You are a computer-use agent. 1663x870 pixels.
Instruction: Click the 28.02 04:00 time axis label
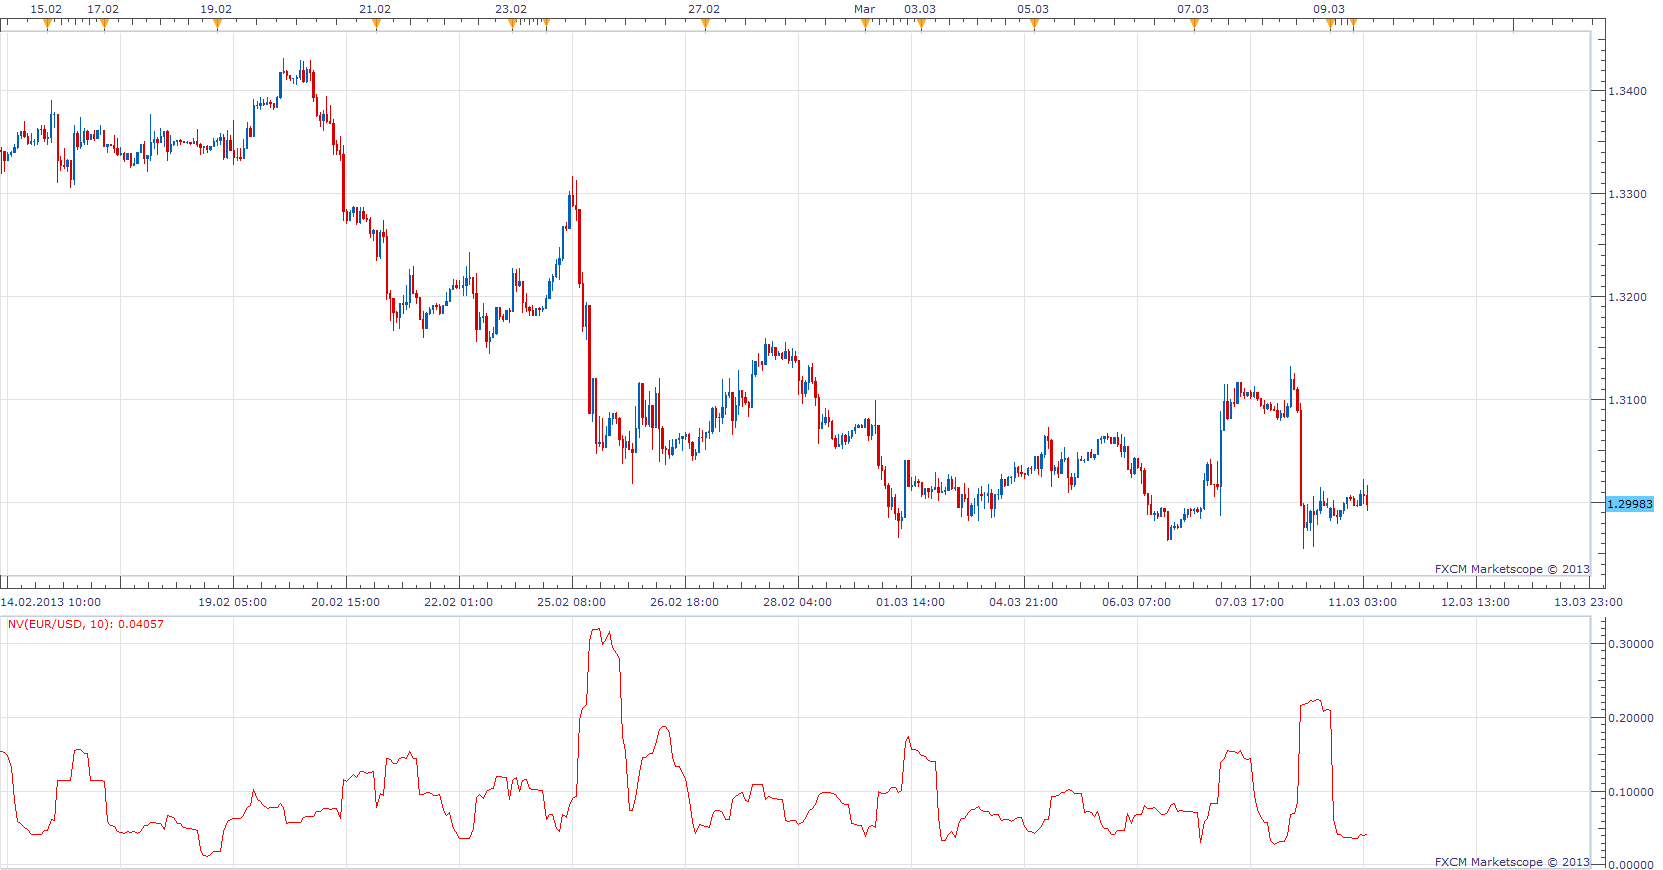797,602
